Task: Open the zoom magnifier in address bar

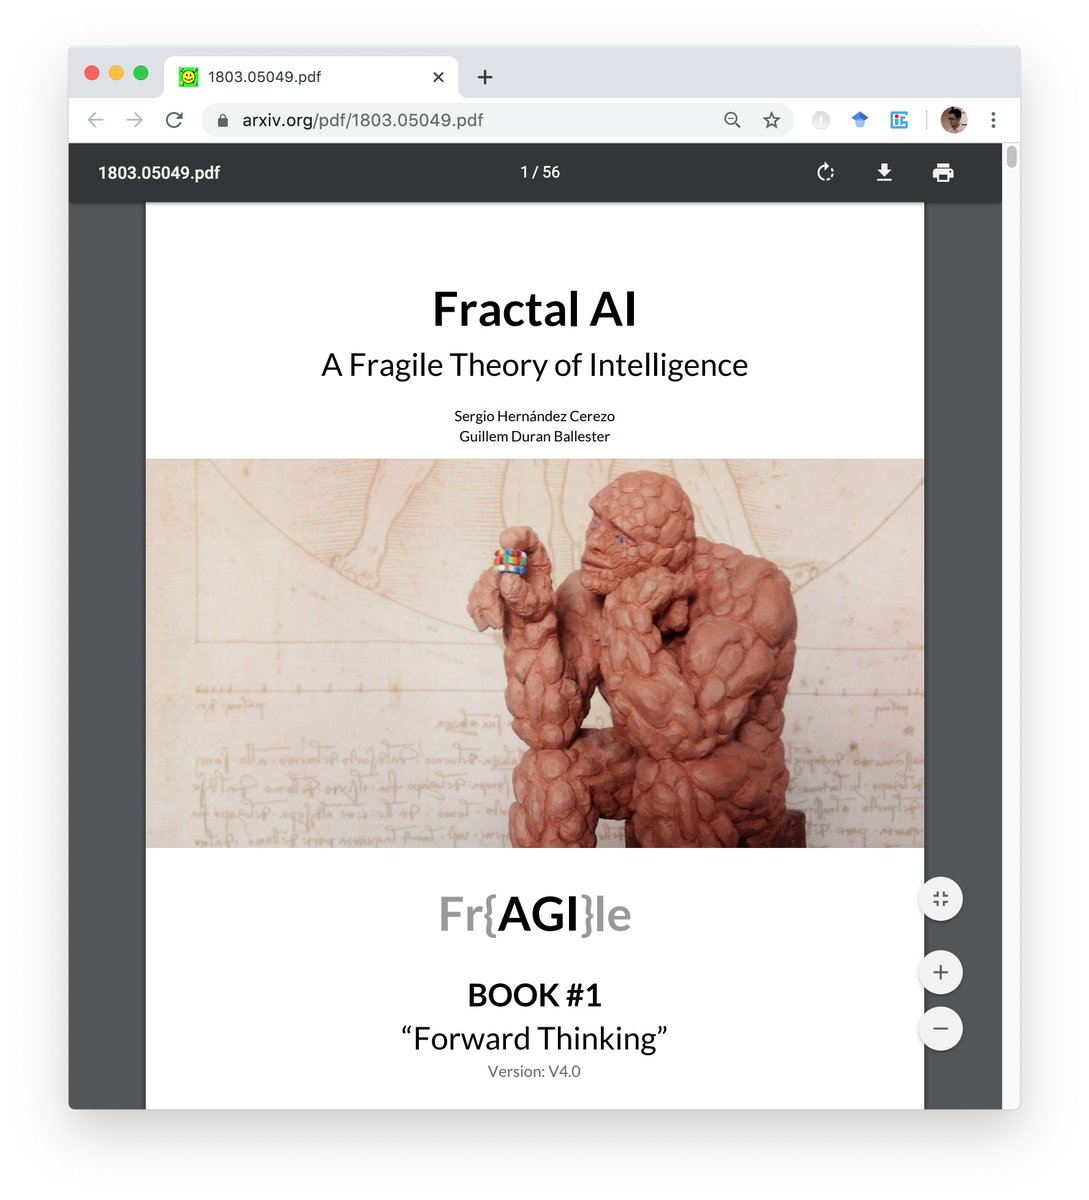Action: (732, 120)
